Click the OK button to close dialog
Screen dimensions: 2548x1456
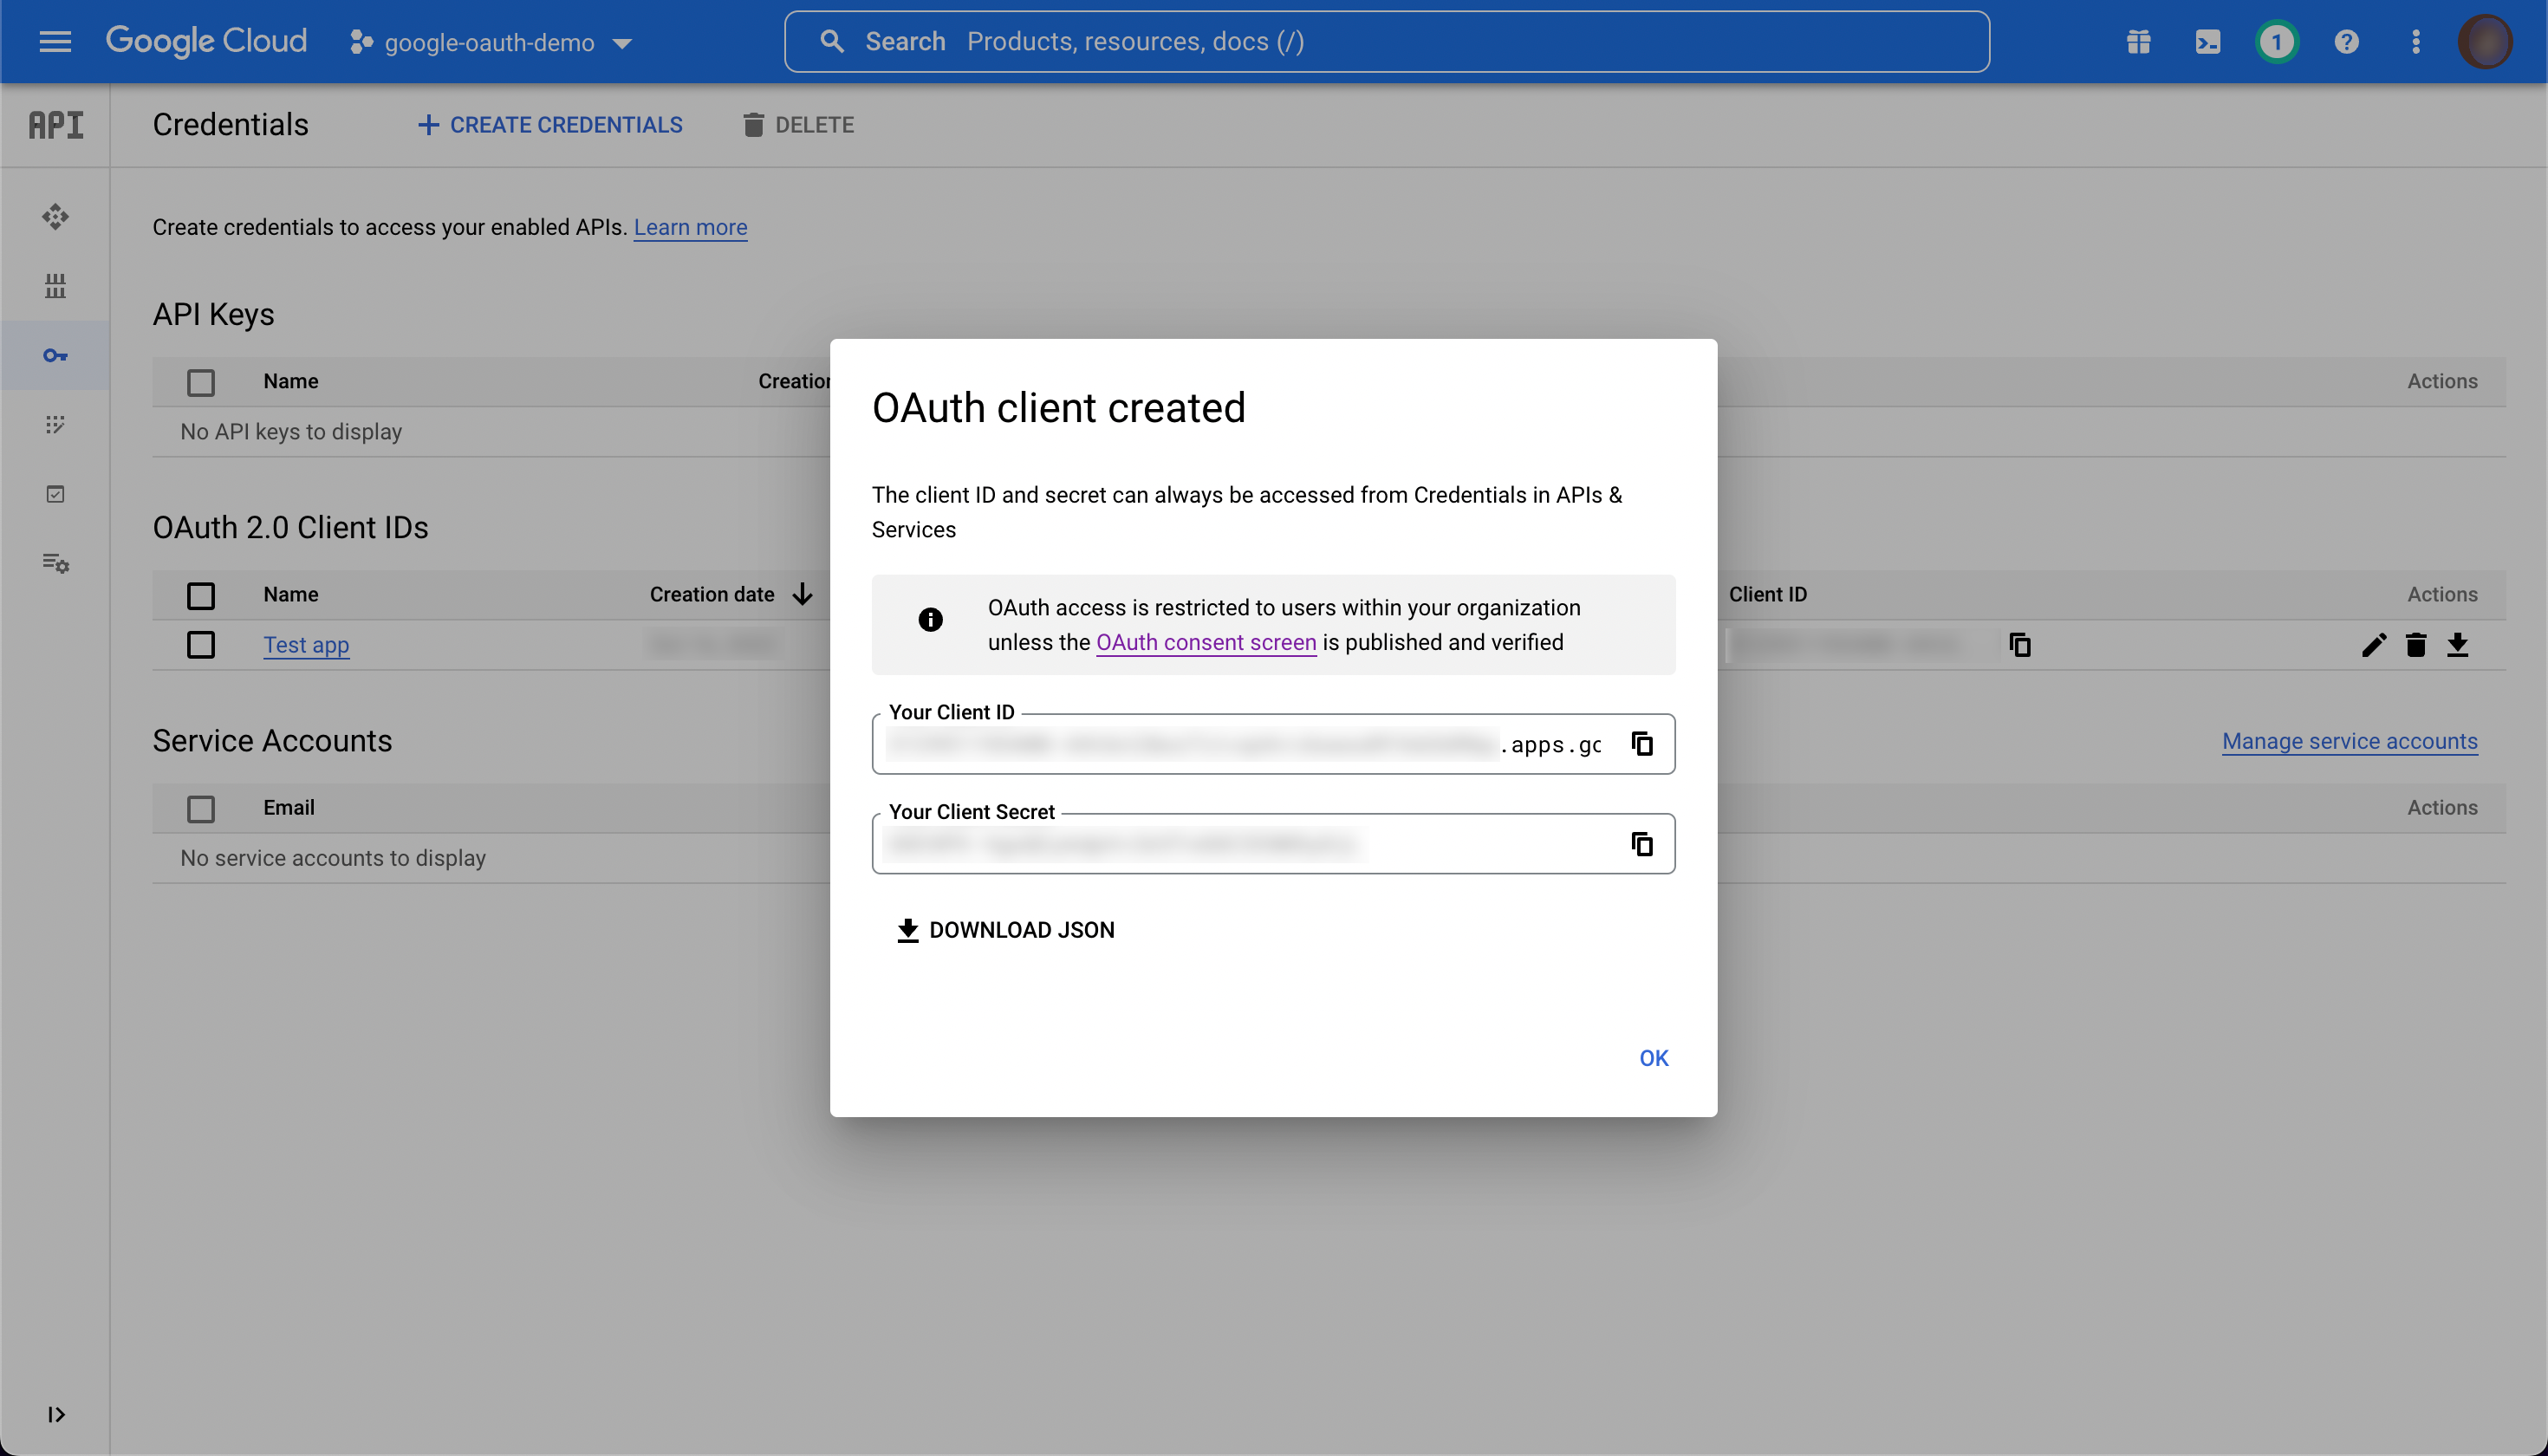point(1654,1057)
